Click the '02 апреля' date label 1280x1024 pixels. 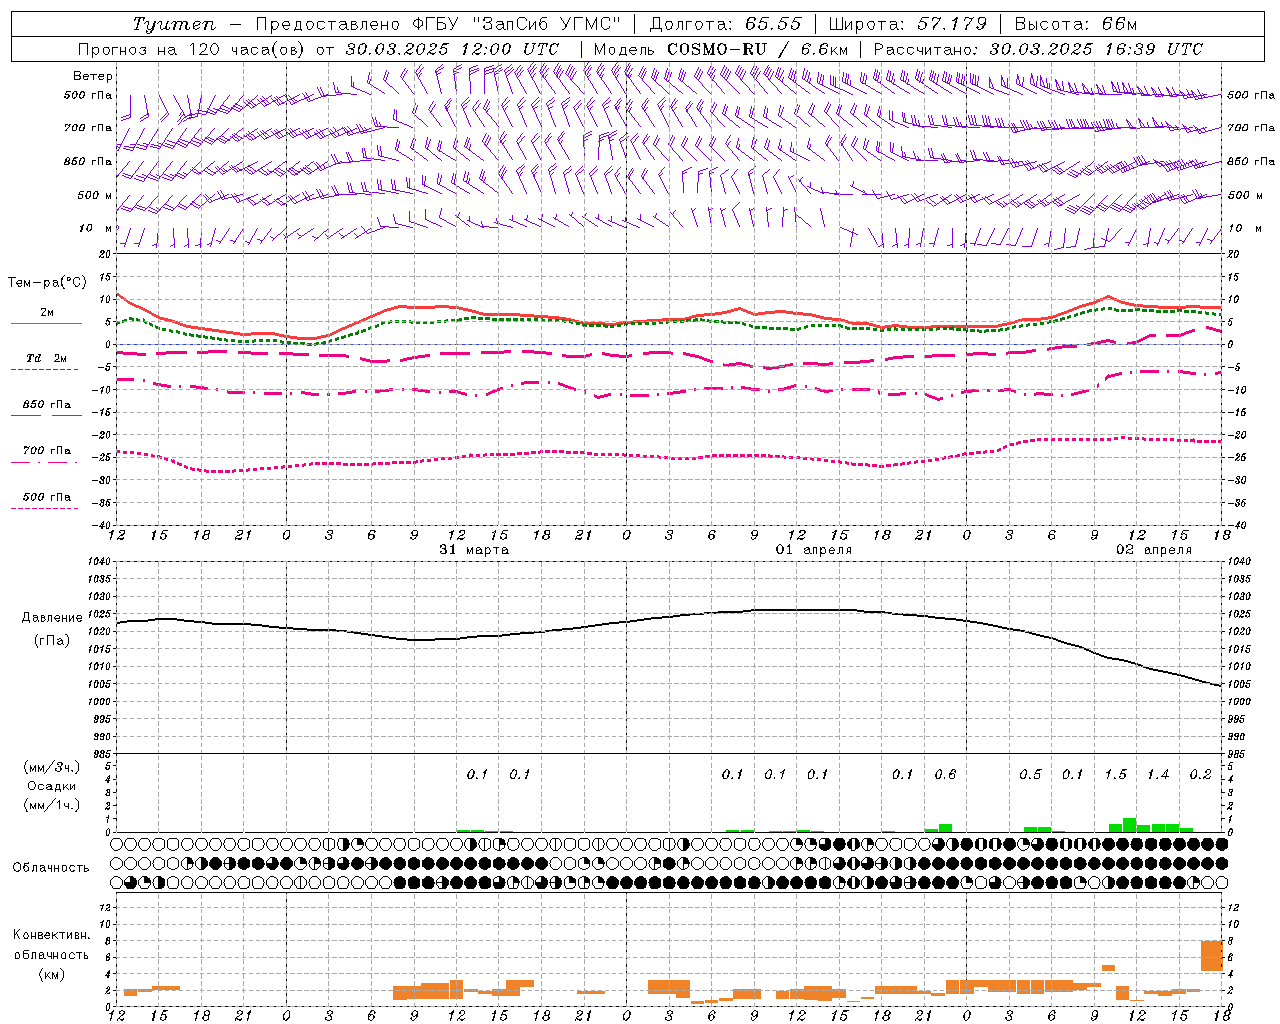(x=1154, y=550)
